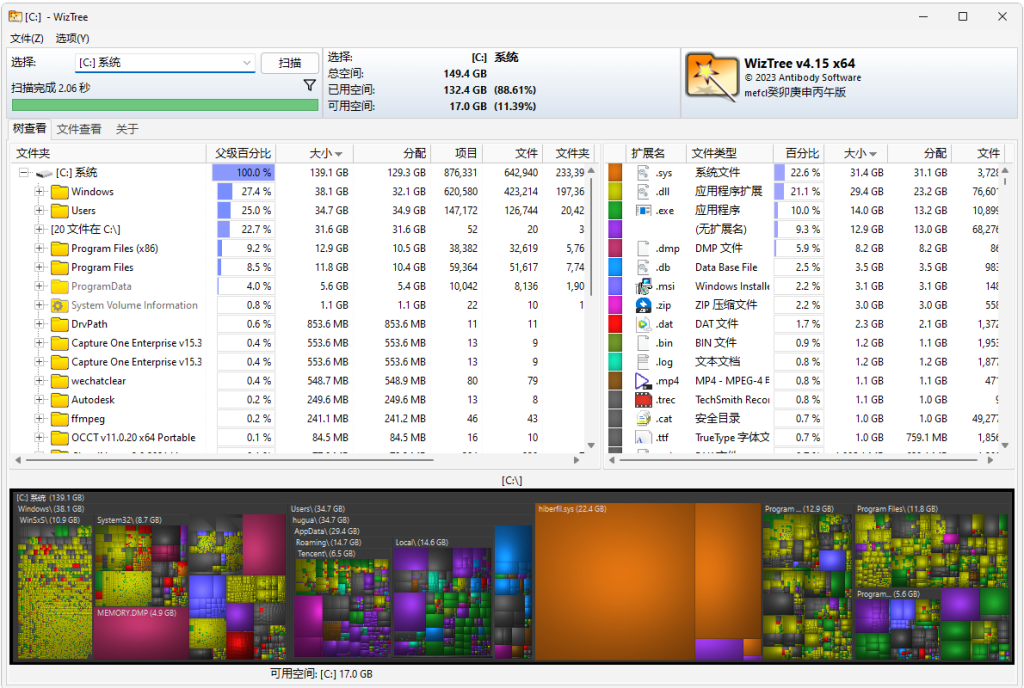Expand the Windows folder tree node
The height and width of the screenshot is (688, 1024).
pyautogui.click(x=40, y=192)
